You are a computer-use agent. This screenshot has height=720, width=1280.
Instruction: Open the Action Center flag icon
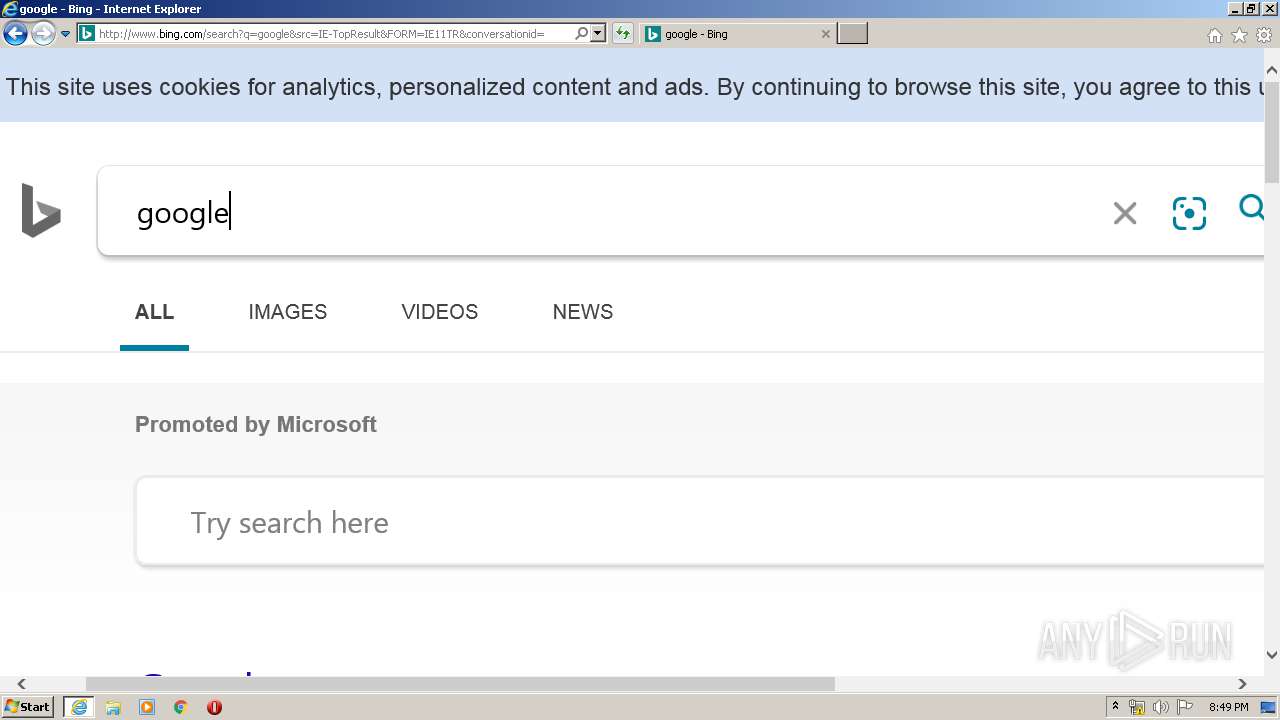1185,707
